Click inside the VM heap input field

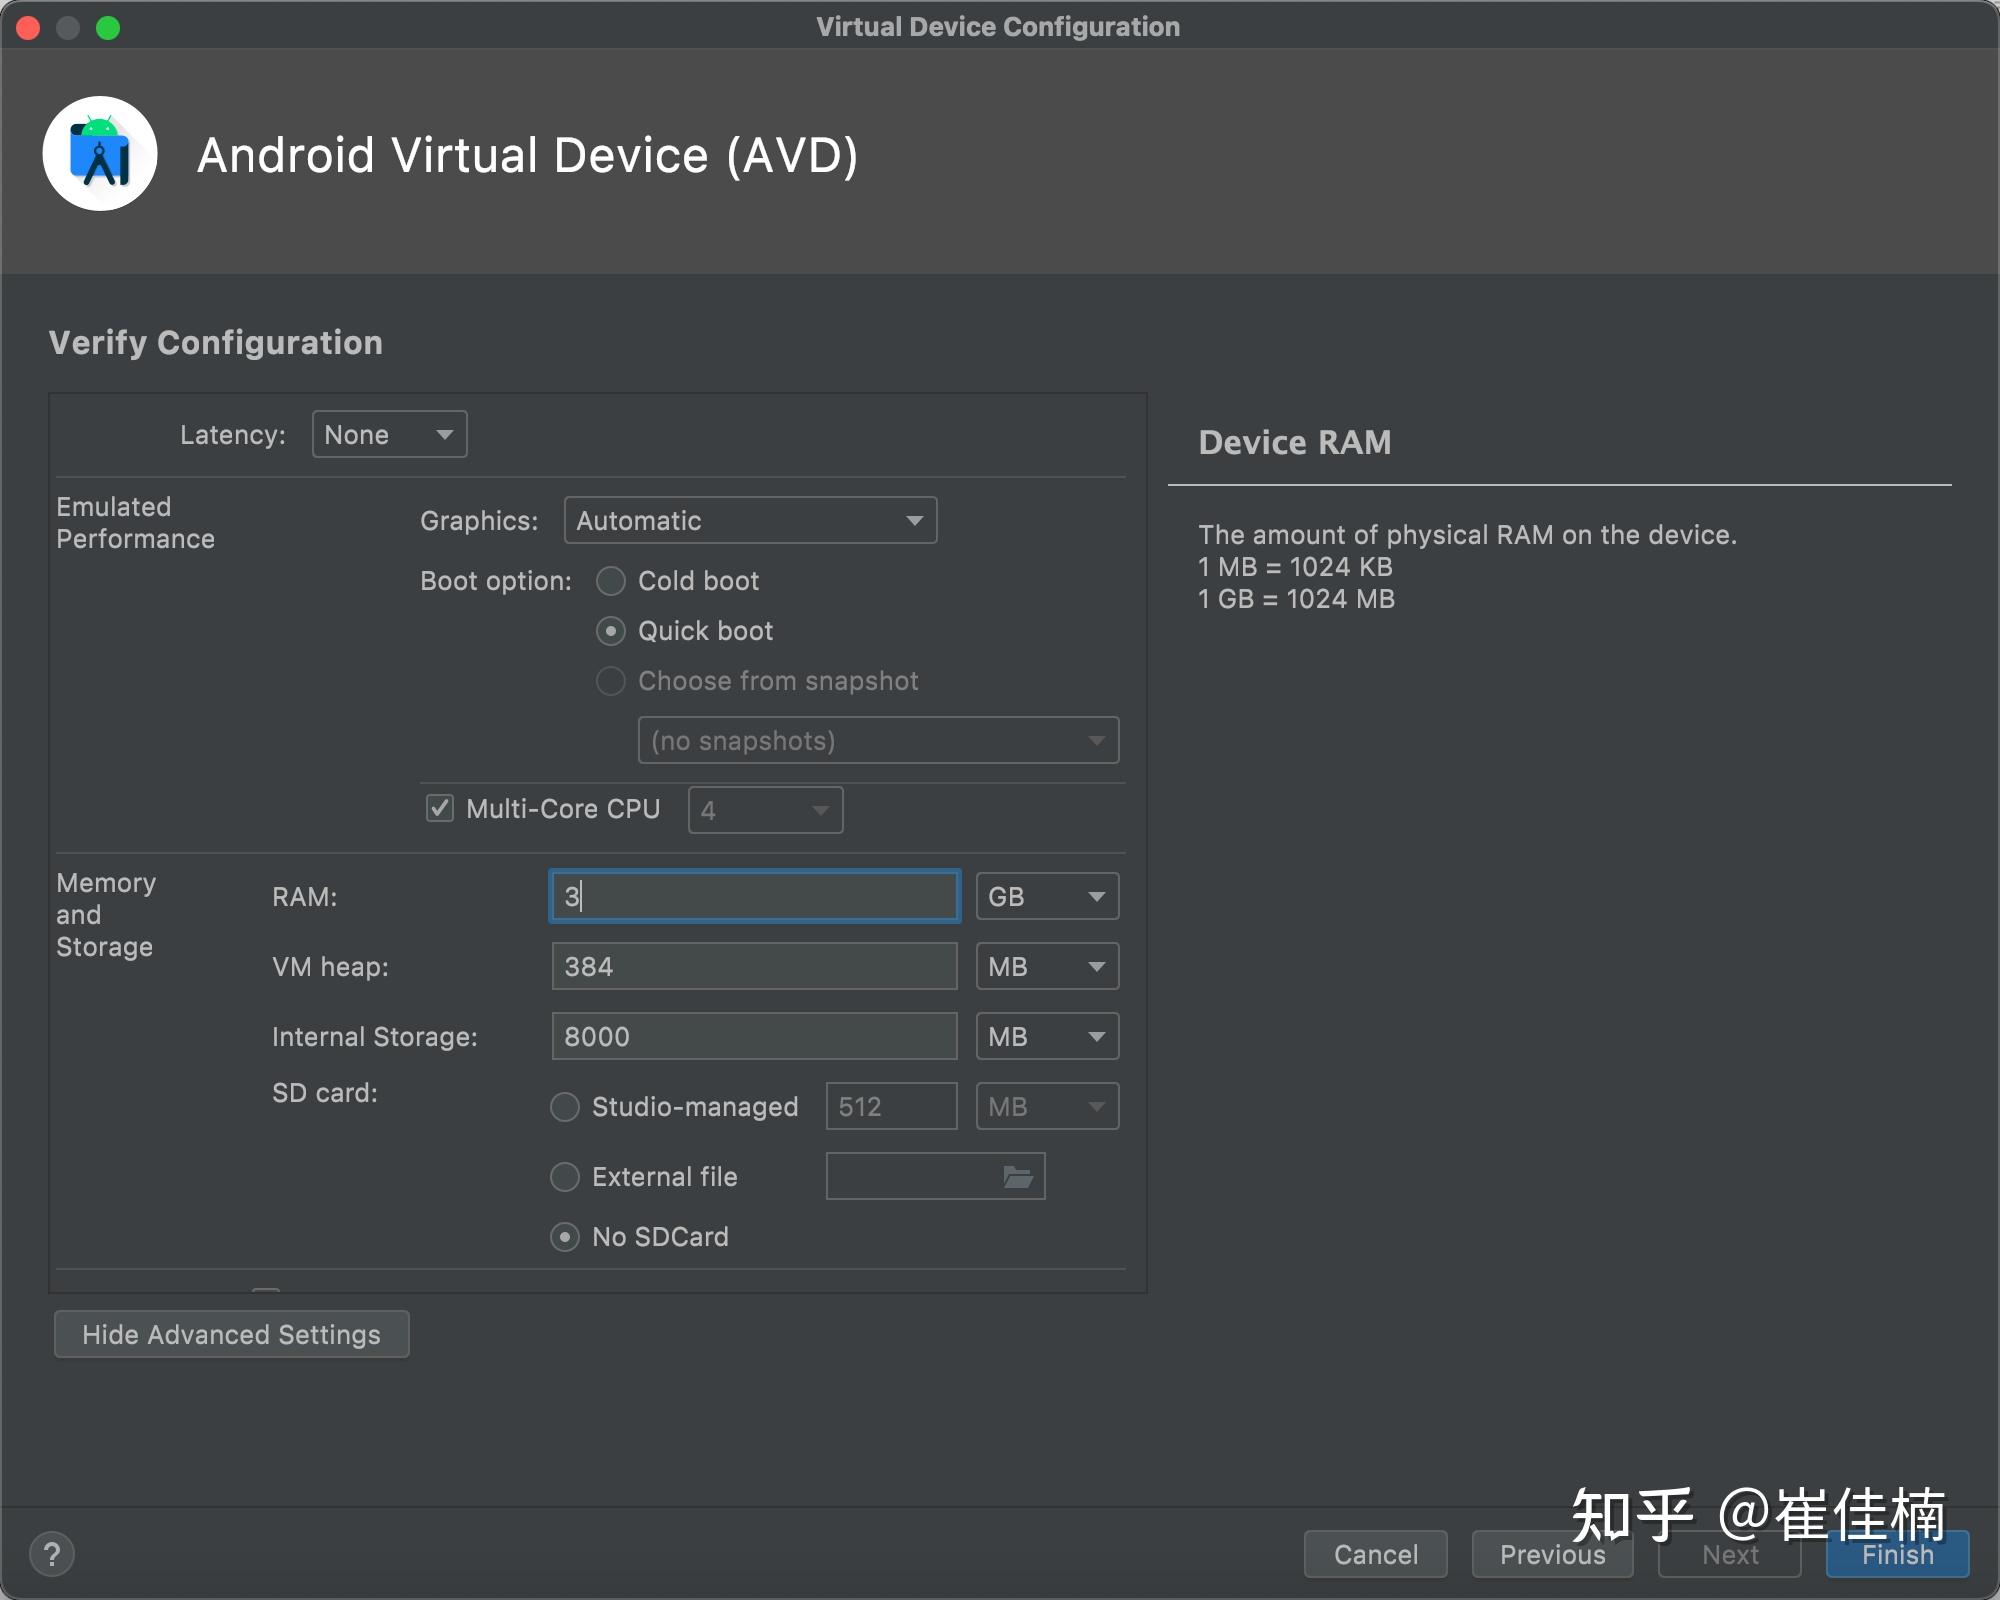tap(754, 967)
